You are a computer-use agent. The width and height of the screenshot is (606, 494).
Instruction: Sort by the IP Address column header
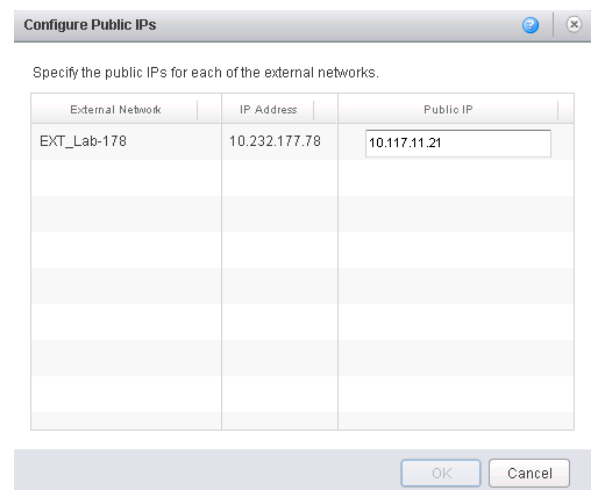coord(268,109)
